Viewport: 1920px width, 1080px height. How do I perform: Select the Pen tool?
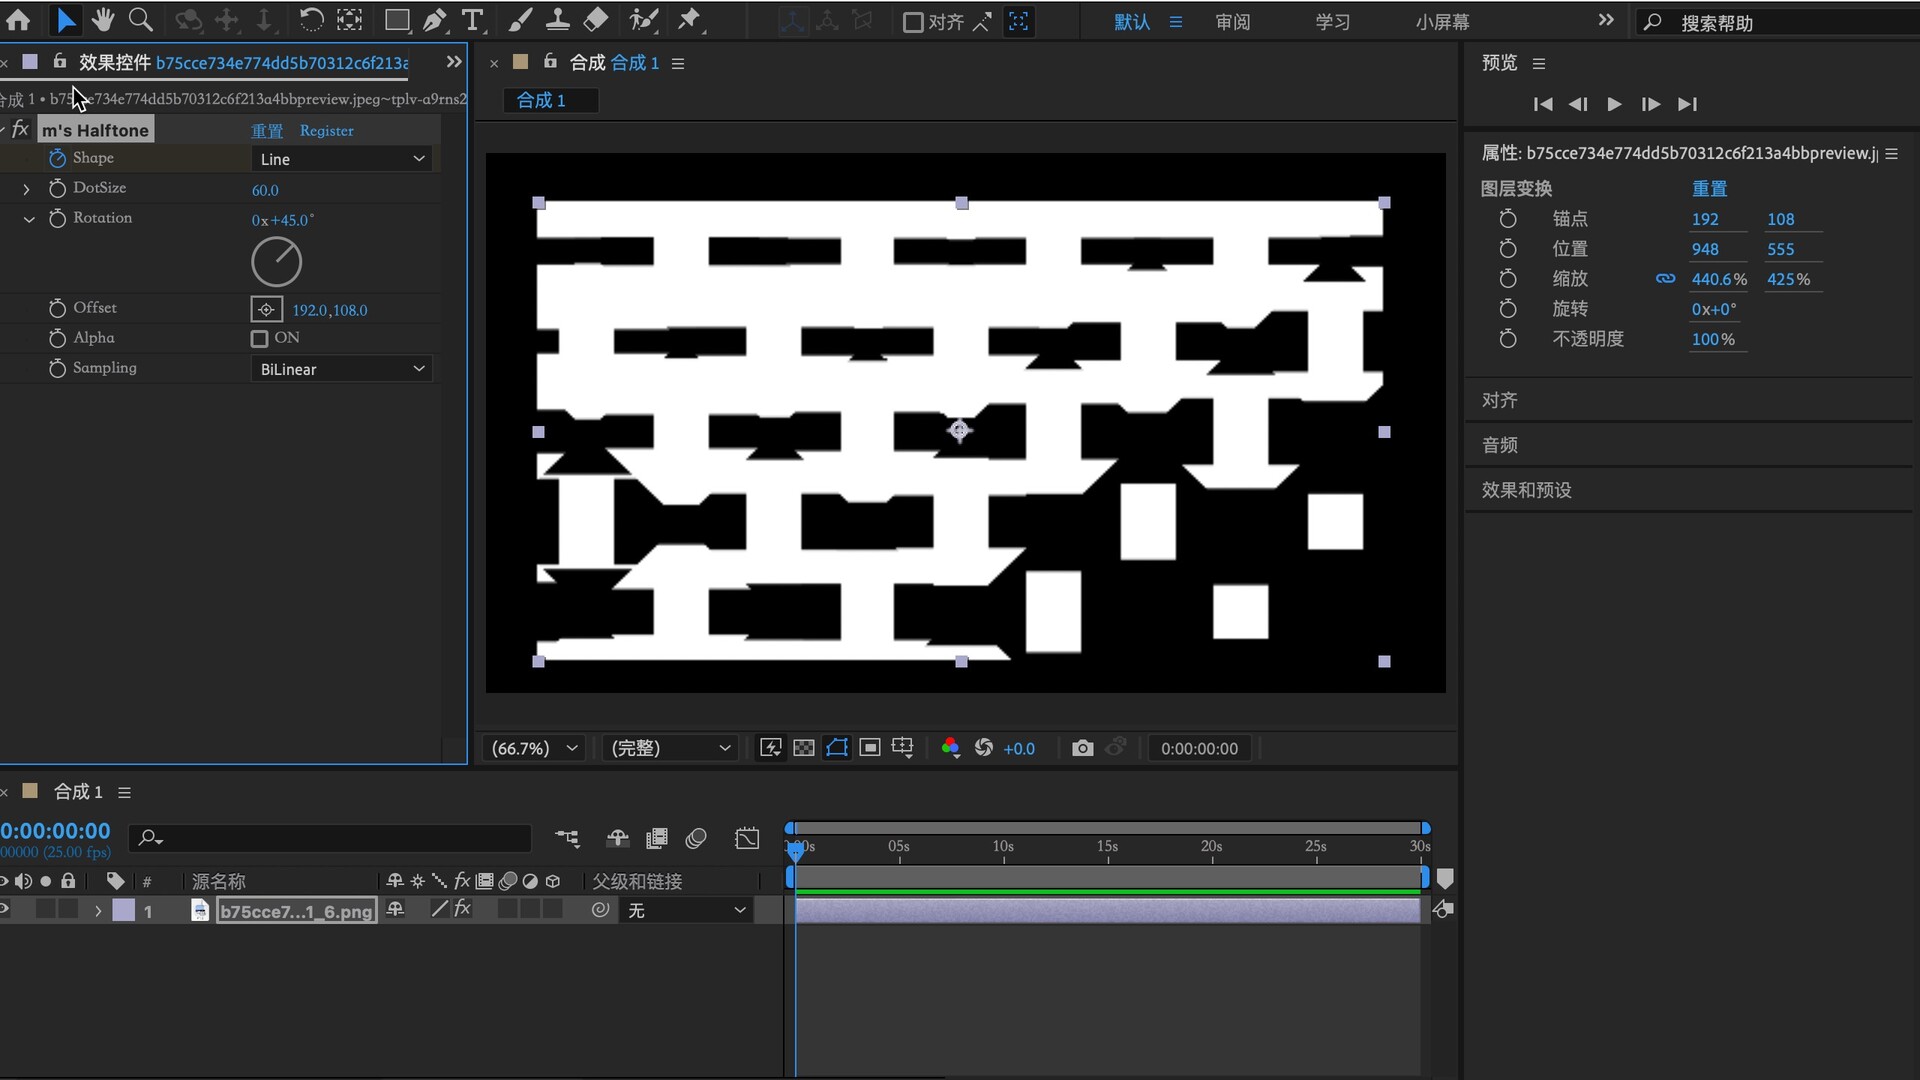(x=434, y=20)
